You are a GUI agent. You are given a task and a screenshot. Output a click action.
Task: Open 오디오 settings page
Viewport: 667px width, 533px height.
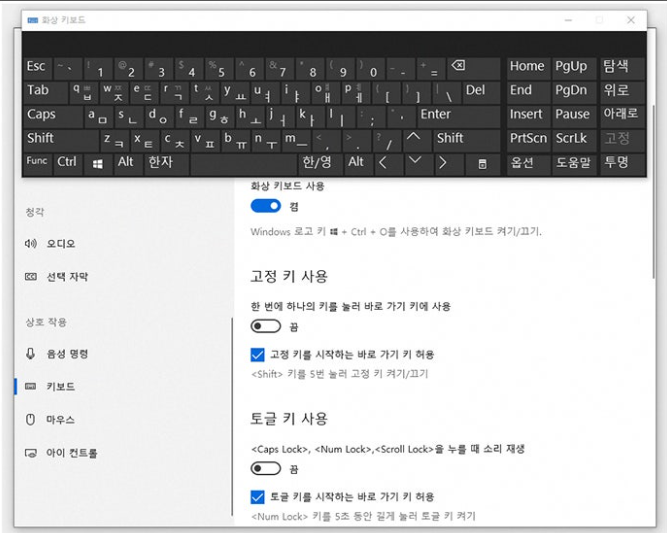click(x=61, y=244)
